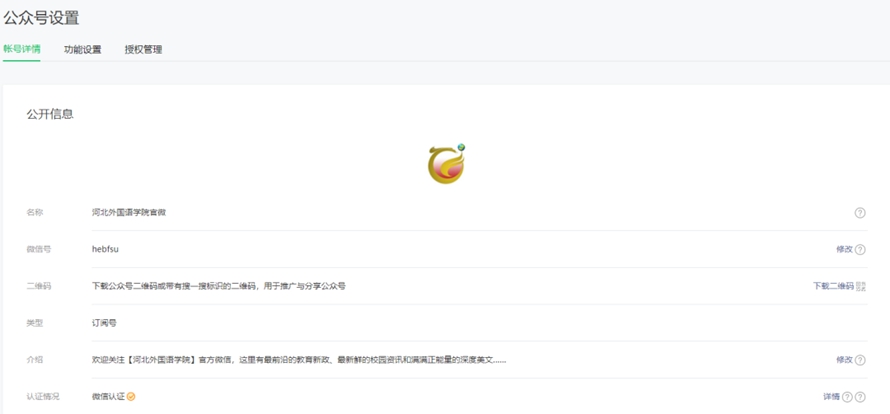The image size is (890, 414).
Task: Click first help icon after 详情
Action: (847, 397)
